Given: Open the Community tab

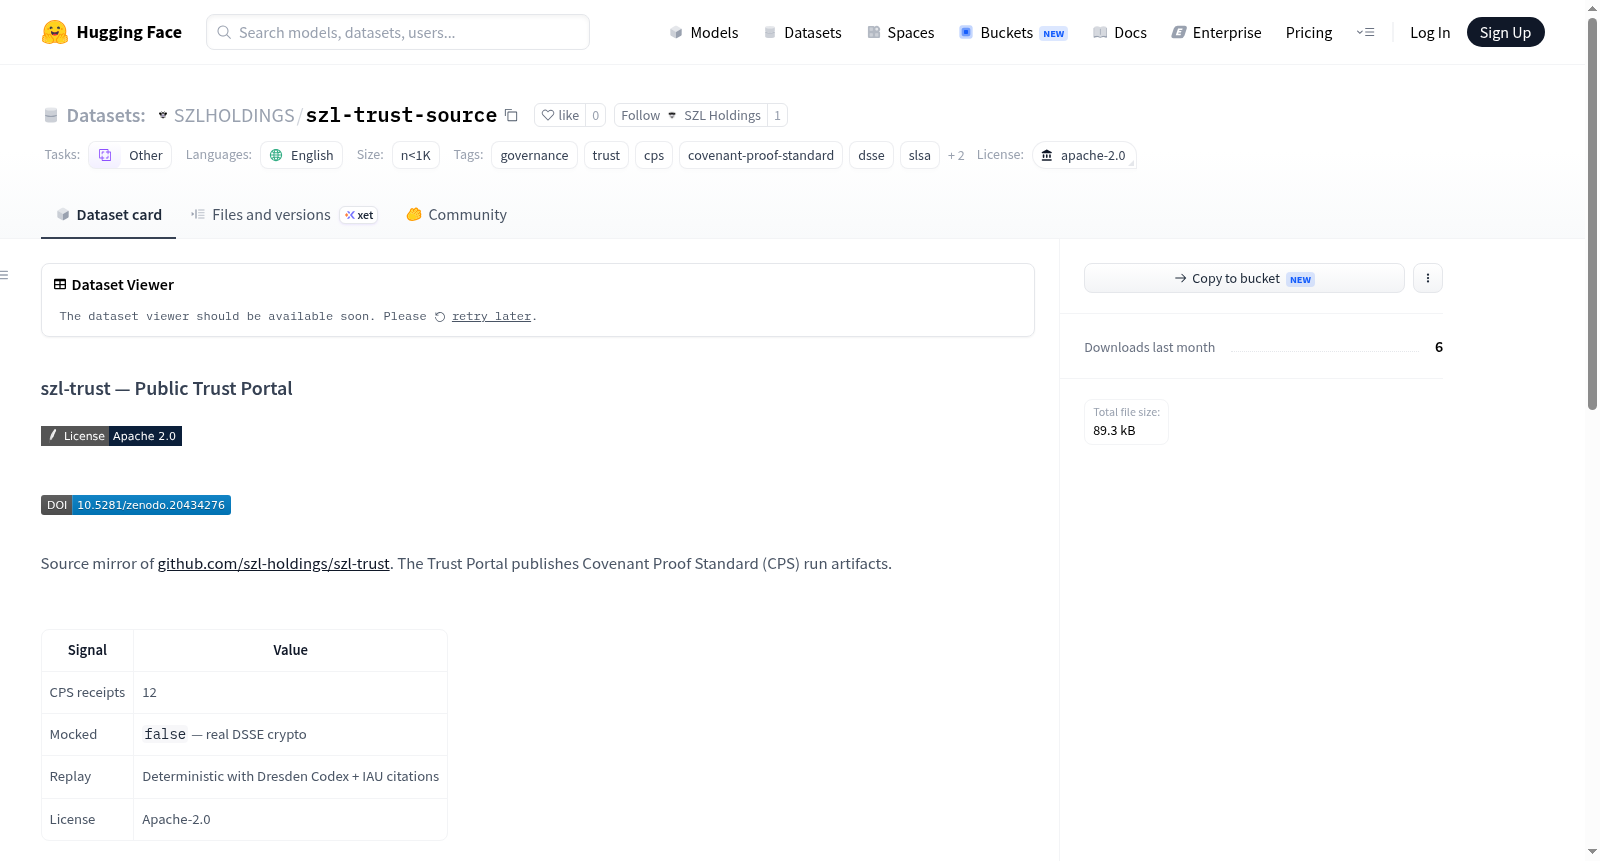Looking at the screenshot, I should coord(457,215).
